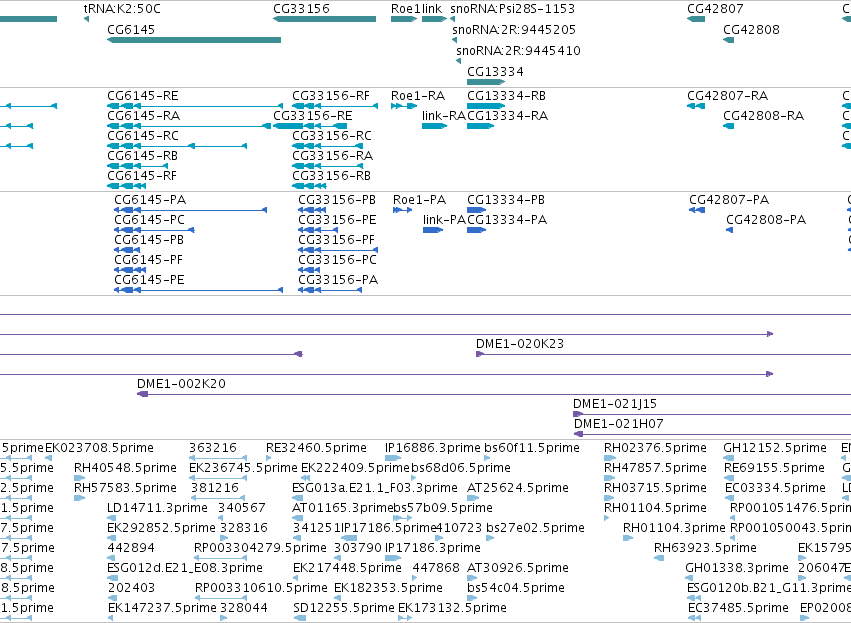Screen dimensions: 851x623
Task: Click transcript CG13334-RA
Action: point(507,116)
